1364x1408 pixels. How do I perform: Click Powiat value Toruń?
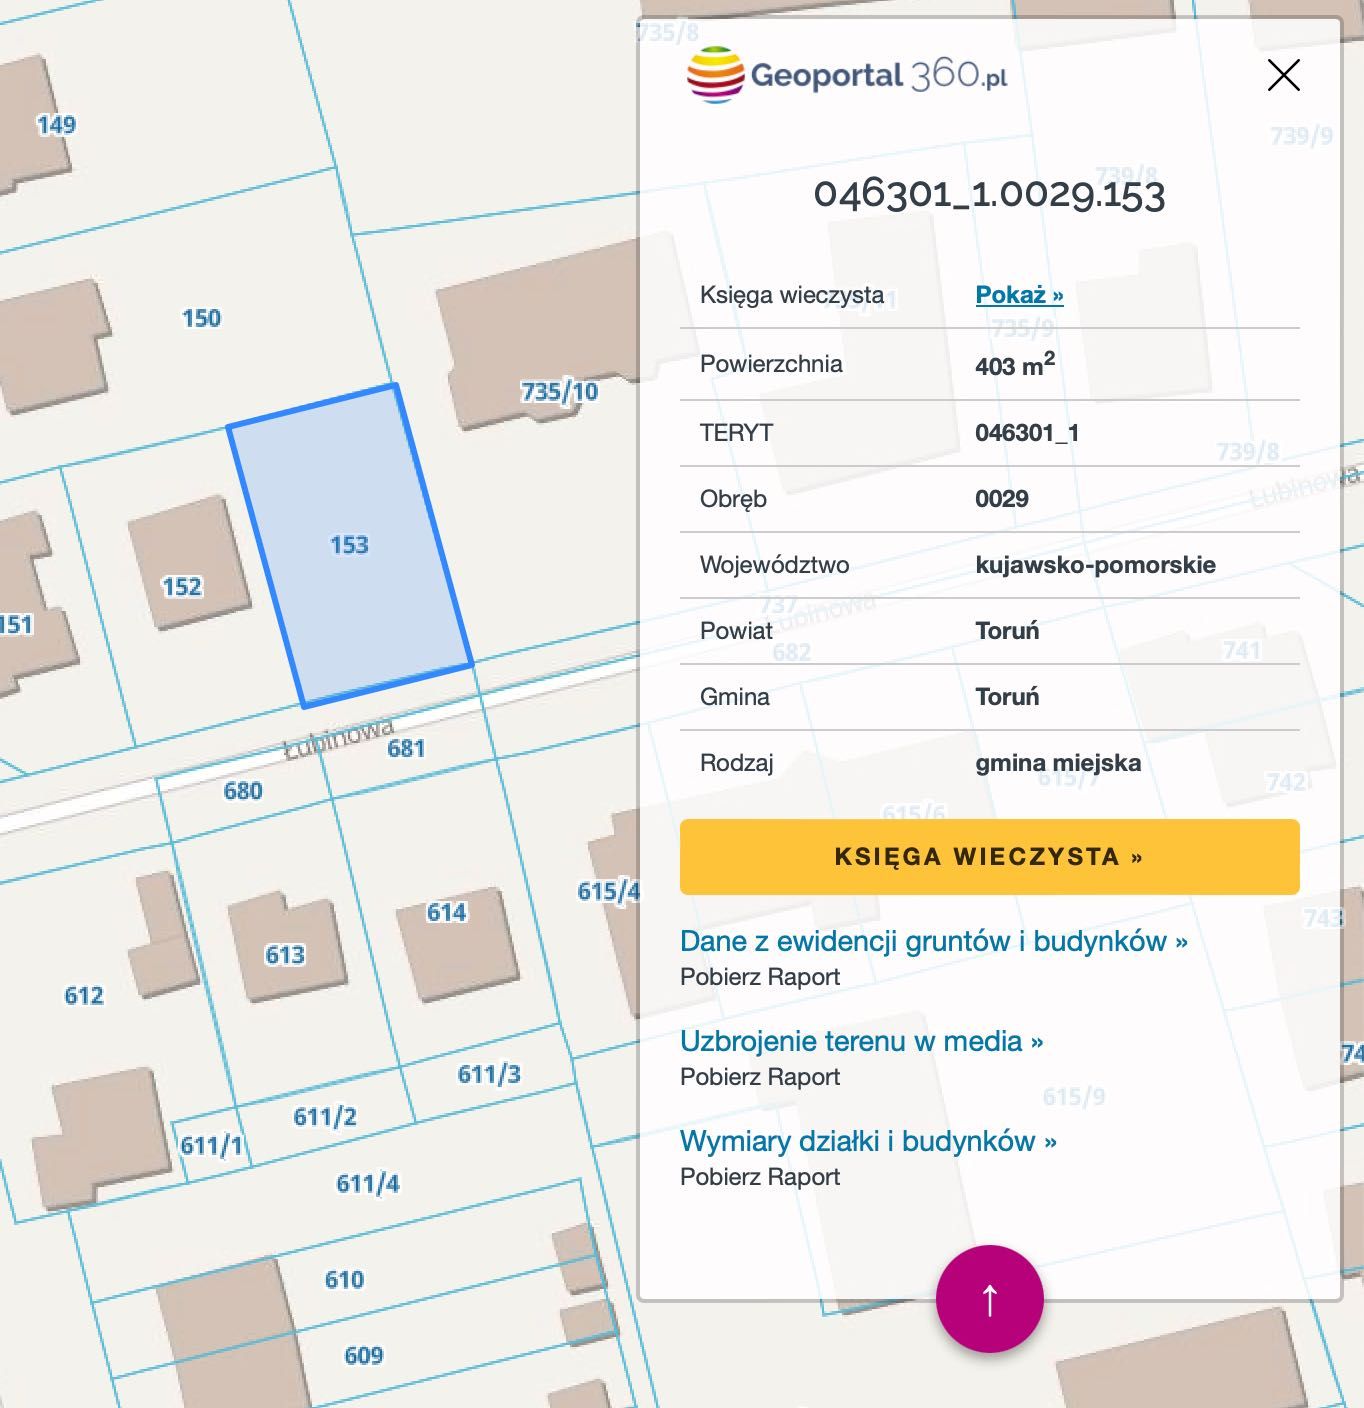pyautogui.click(x=1007, y=631)
